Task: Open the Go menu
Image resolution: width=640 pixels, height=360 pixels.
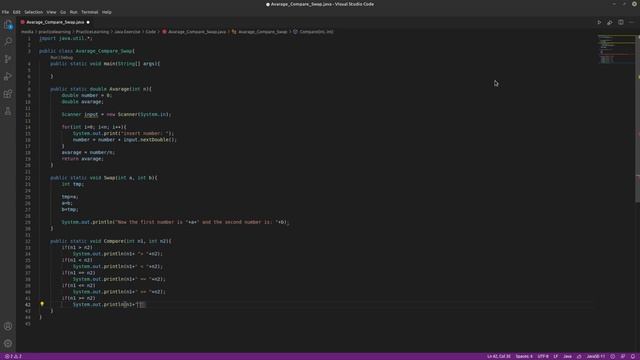Action: tap(63, 12)
